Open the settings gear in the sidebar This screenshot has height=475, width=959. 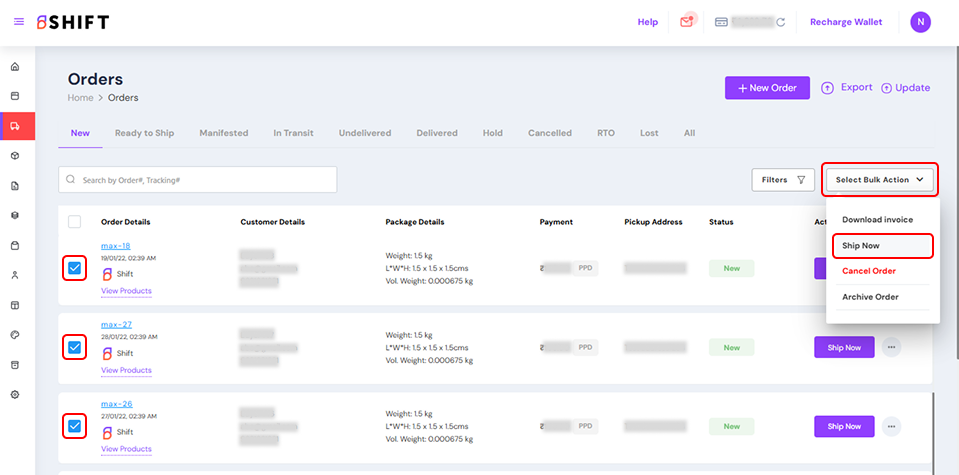click(x=15, y=394)
